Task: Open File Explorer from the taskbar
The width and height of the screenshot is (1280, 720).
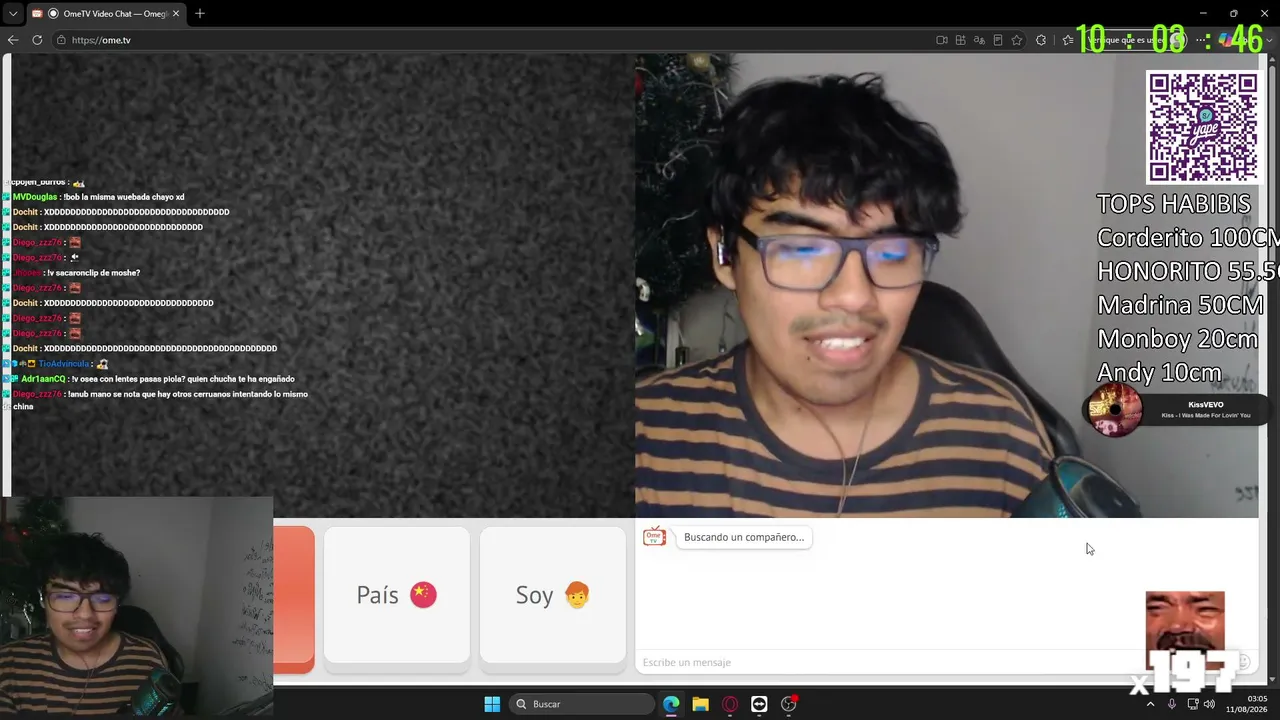Action: [x=700, y=704]
